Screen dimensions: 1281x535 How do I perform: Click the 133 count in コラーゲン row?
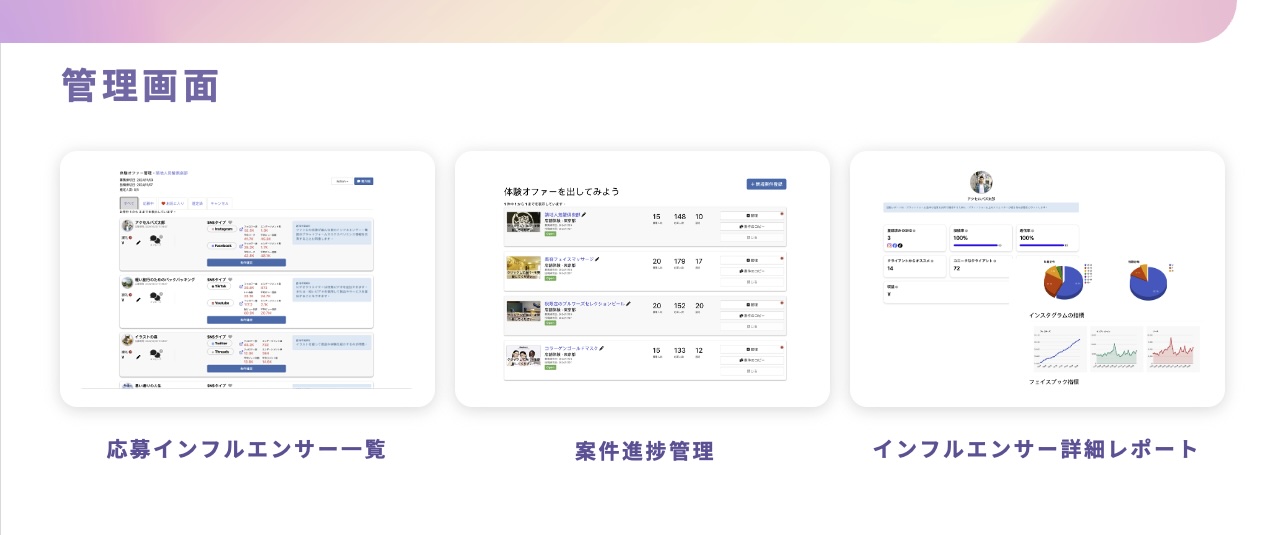click(x=680, y=350)
